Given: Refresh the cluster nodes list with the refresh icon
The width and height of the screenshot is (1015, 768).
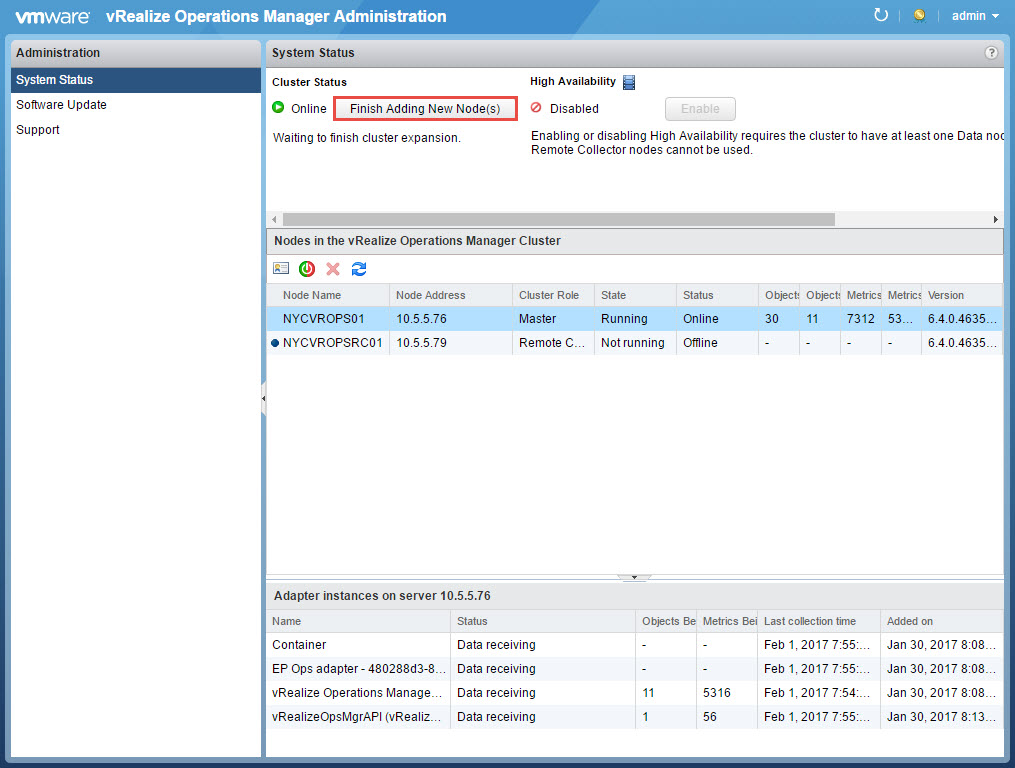Looking at the screenshot, I should [x=358, y=268].
